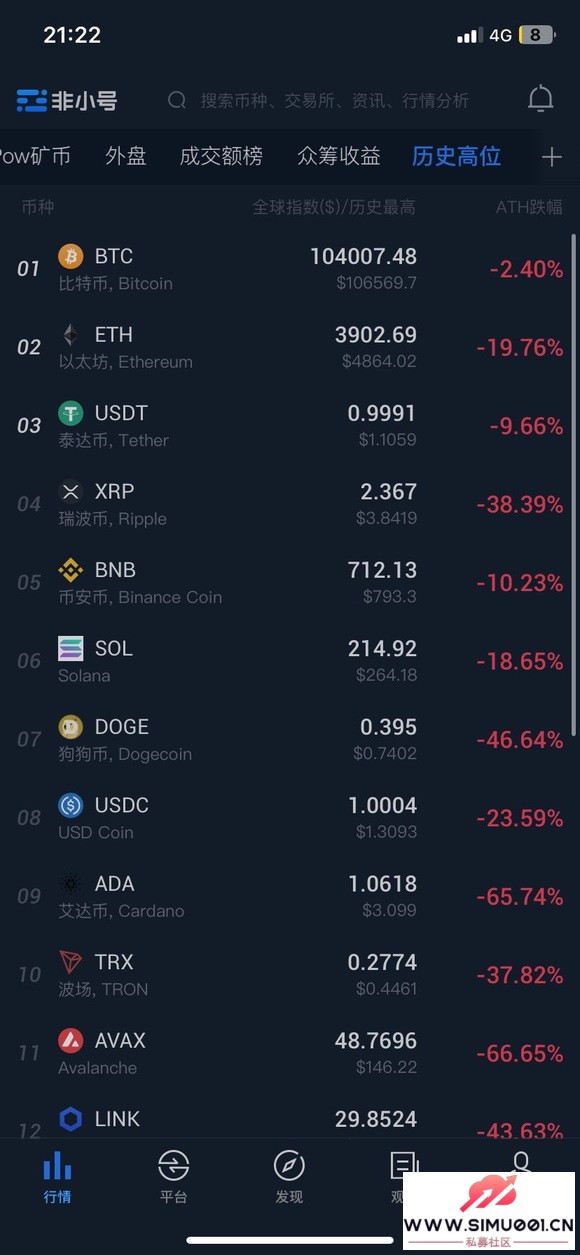Screen dimensions: 580x1255
Task: Tap the 行情 bar chart icon
Action: (57, 1166)
